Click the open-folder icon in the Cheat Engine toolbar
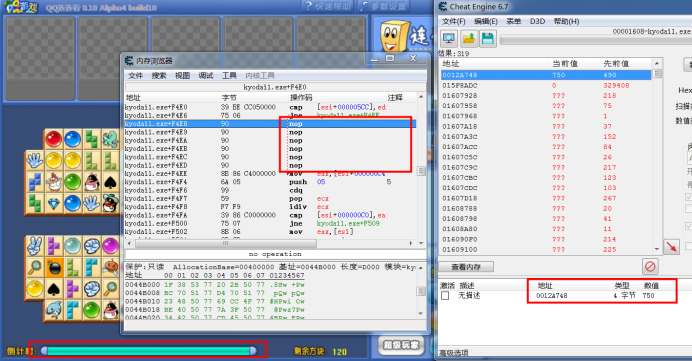Viewport: 692px width, 361px height. (469, 39)
